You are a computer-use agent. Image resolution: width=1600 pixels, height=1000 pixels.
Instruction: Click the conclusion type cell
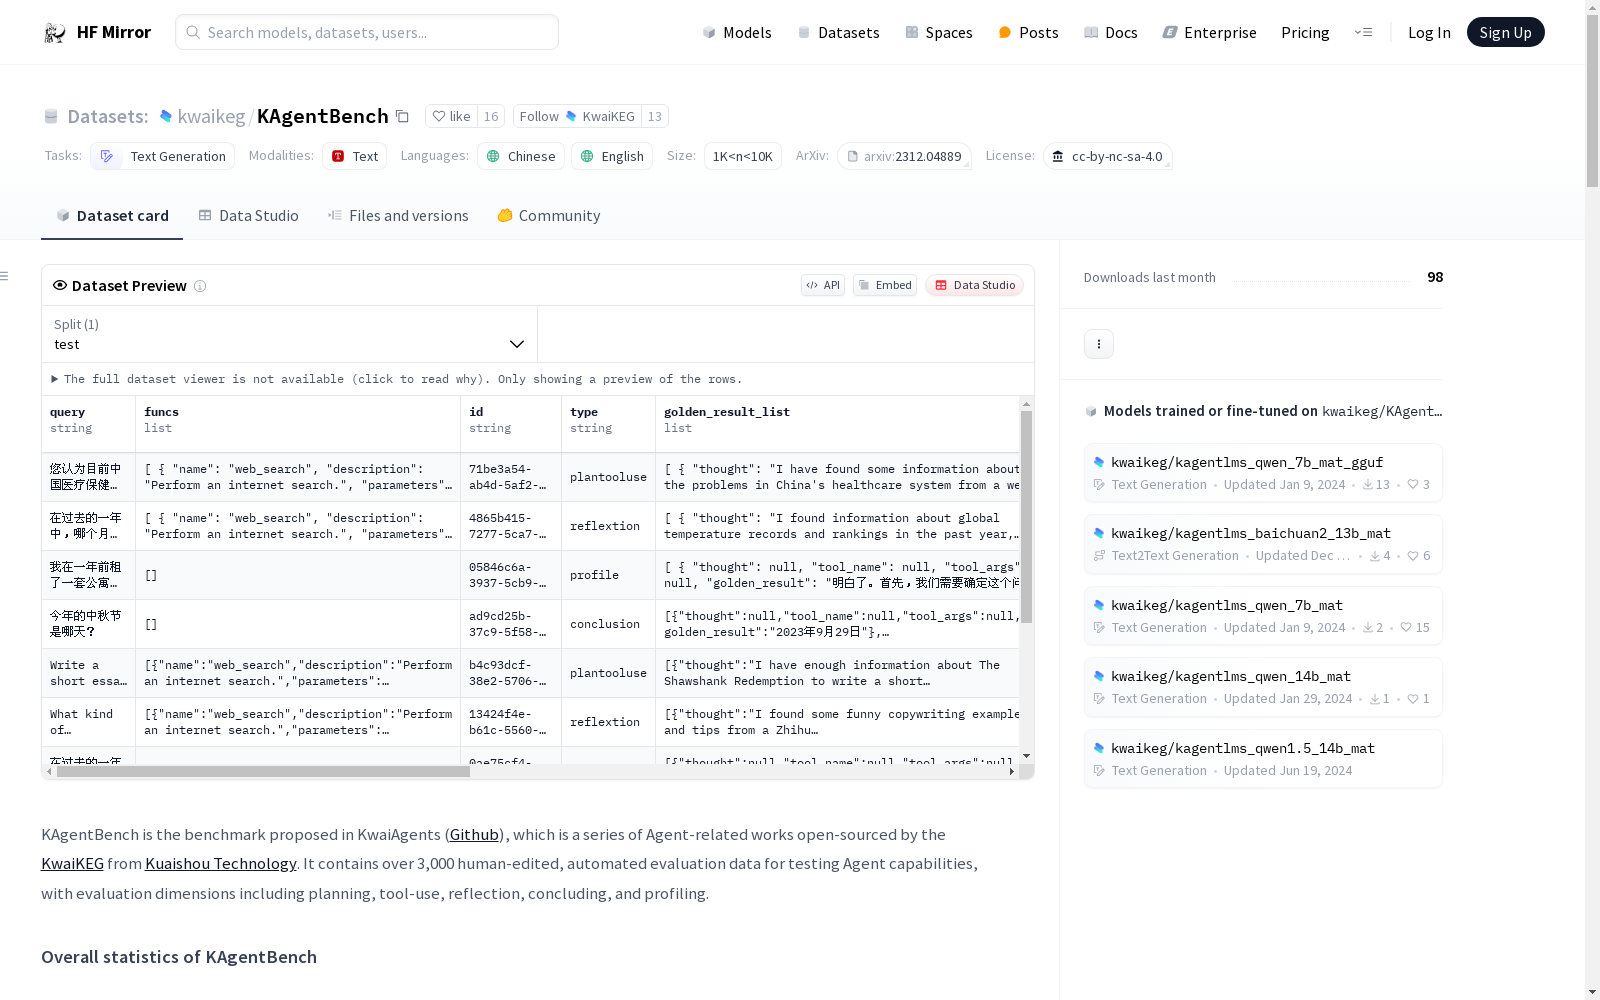click(x=608, y=624)
